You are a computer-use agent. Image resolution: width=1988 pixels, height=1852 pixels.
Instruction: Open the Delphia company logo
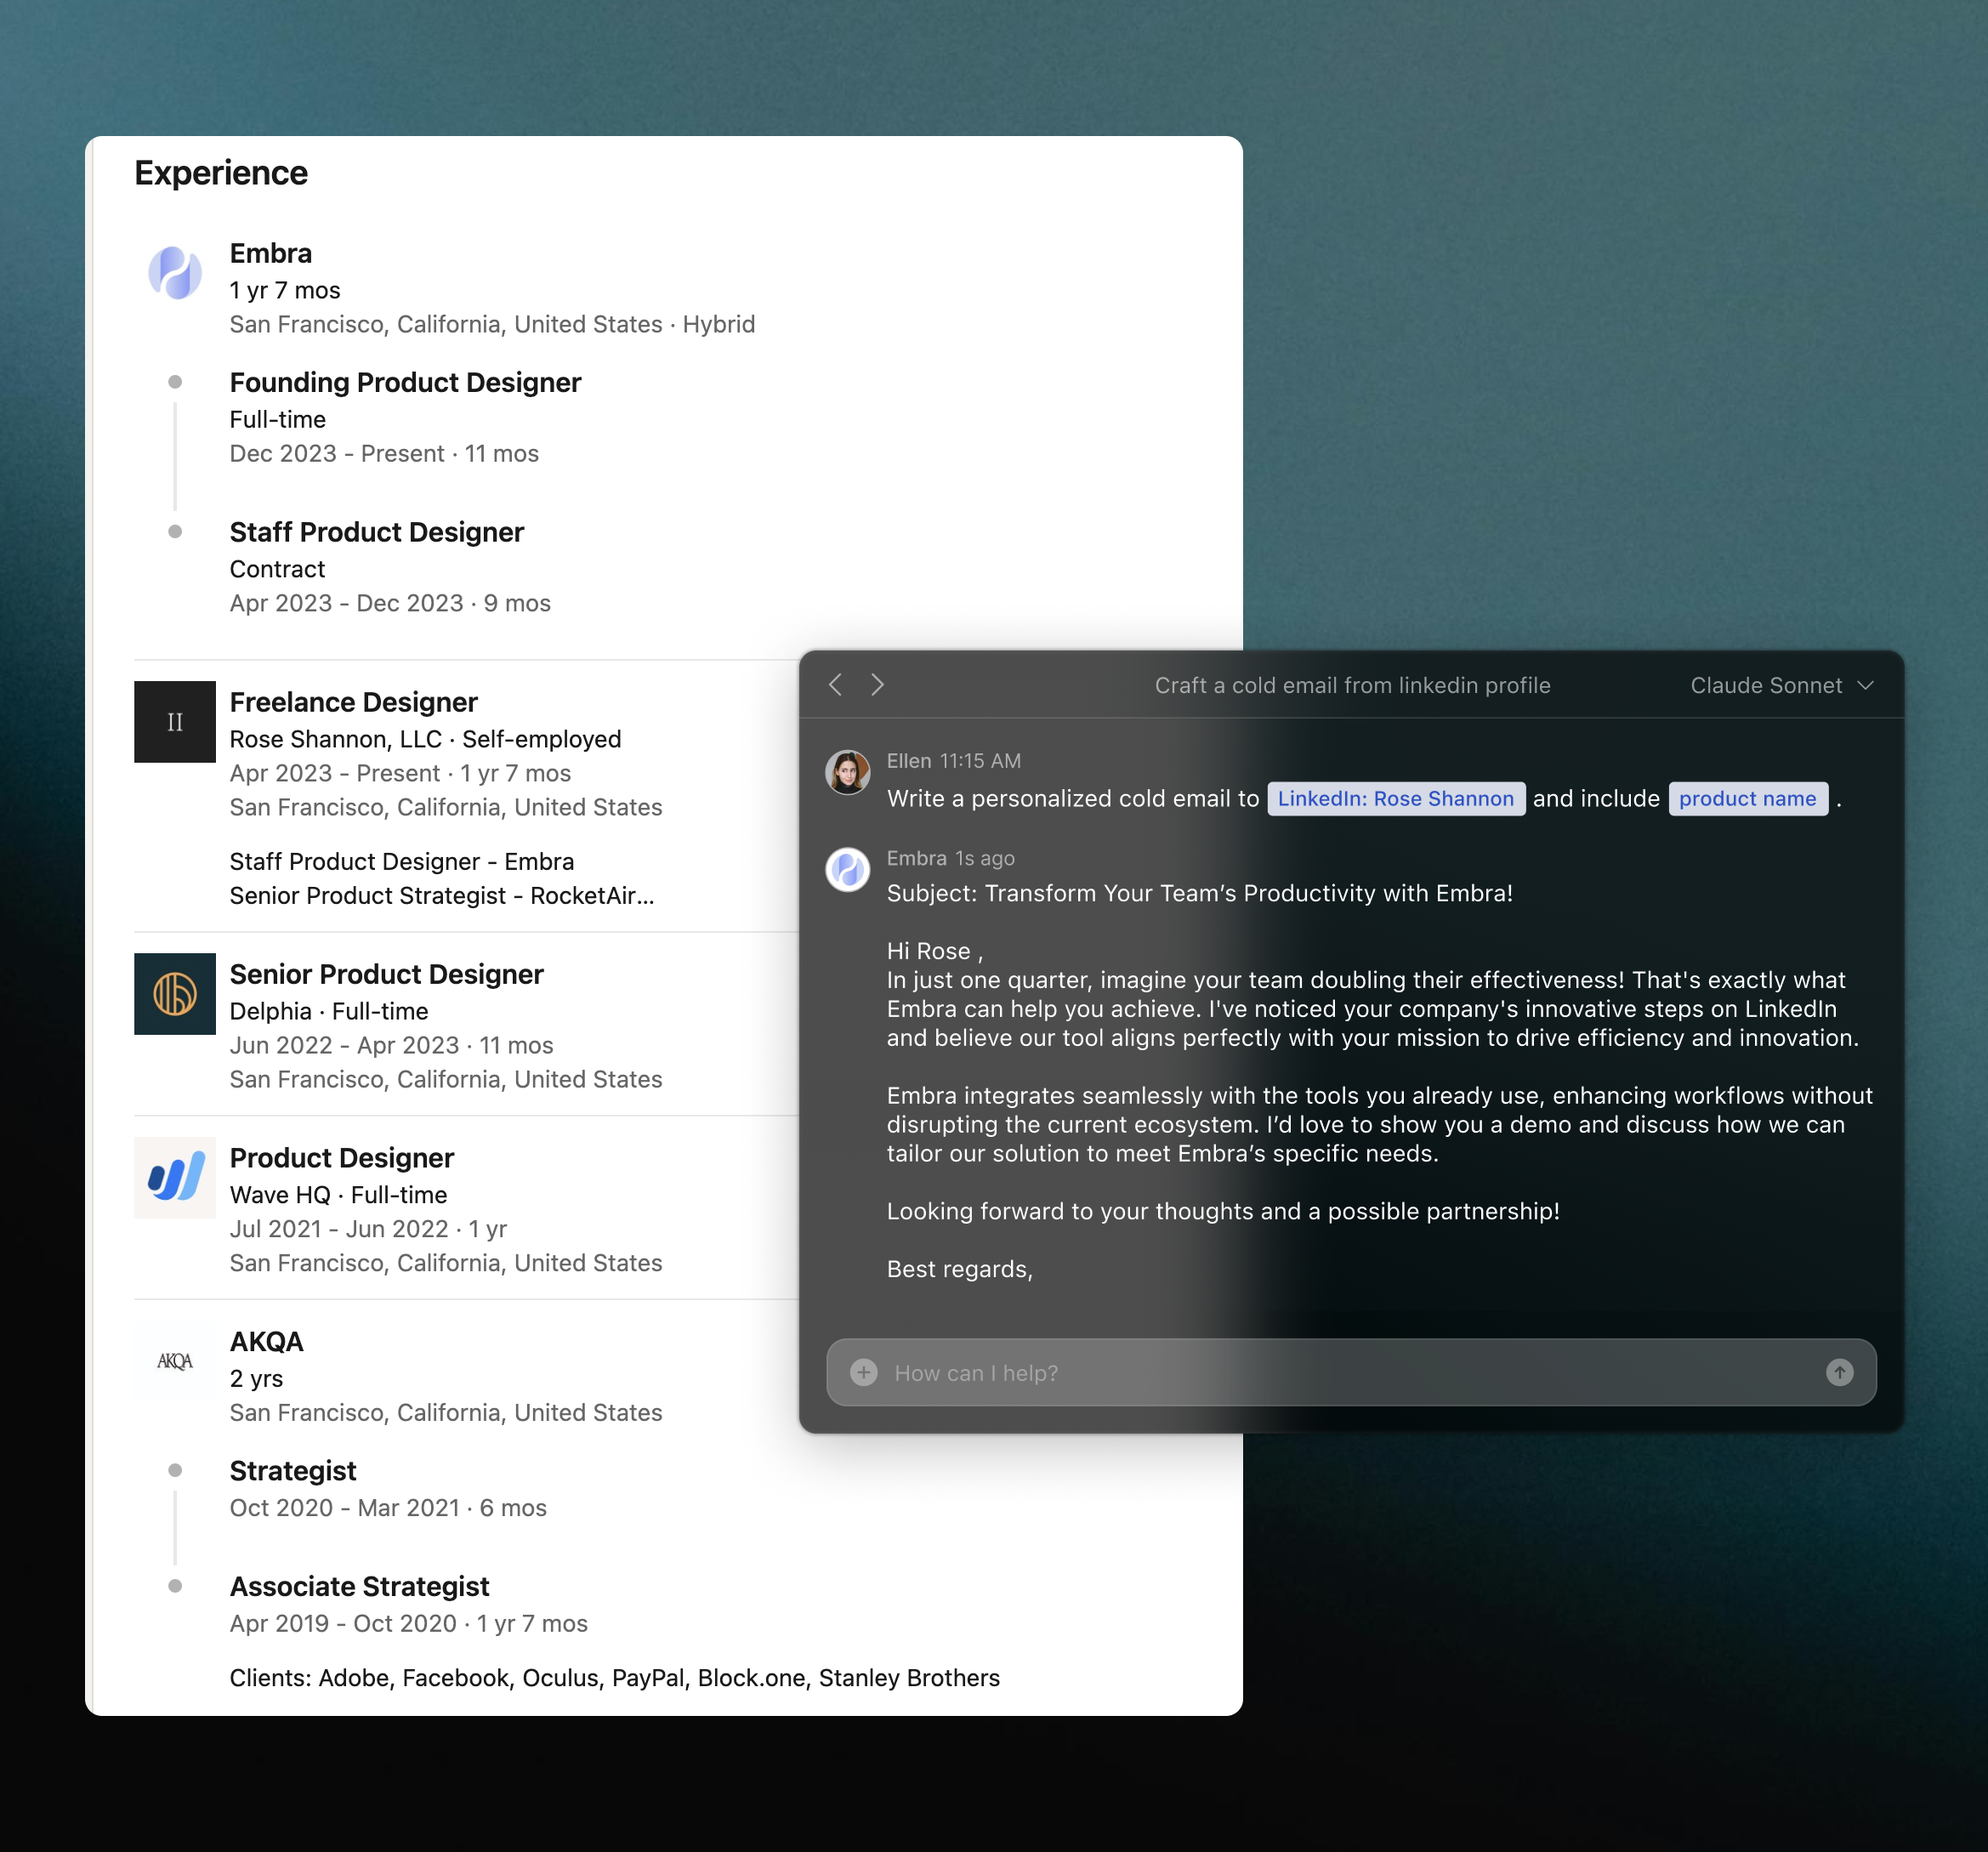pos(175,994)
